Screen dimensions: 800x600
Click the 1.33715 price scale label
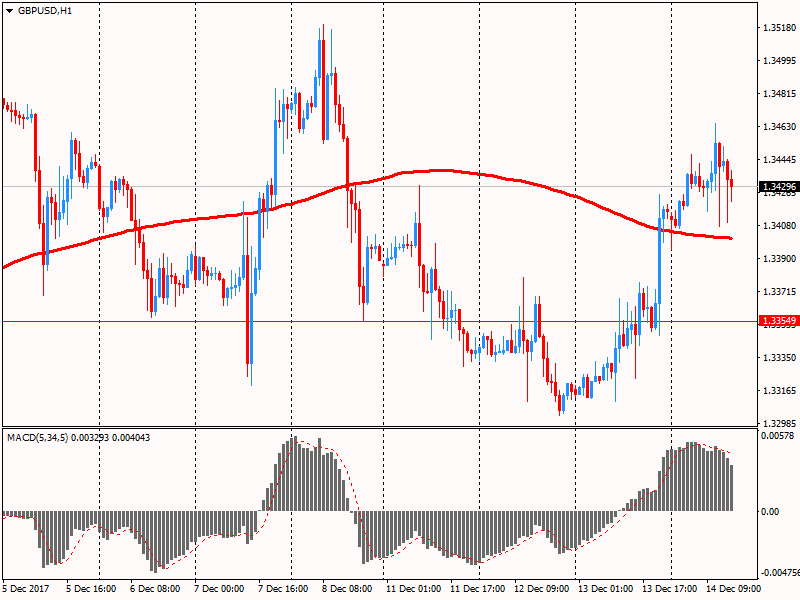(779, 292)
